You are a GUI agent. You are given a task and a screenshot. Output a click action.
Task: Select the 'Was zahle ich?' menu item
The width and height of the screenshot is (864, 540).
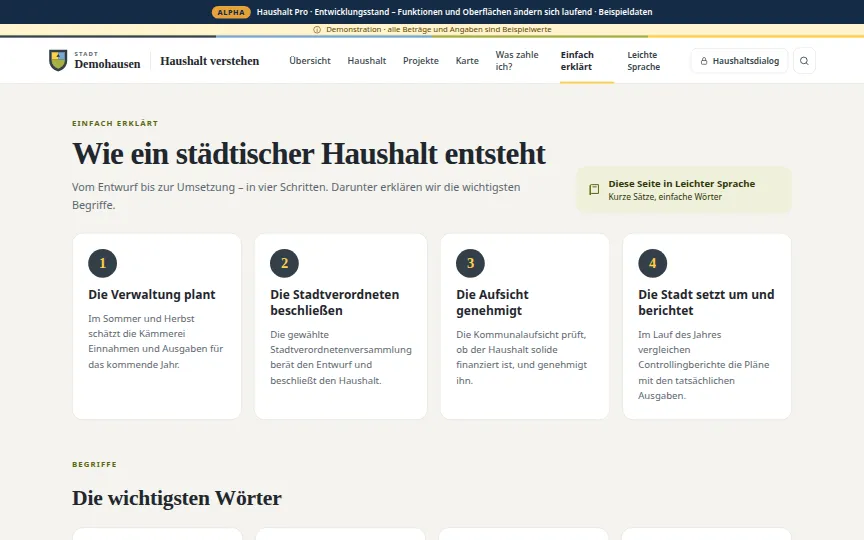tap(517, 61)
